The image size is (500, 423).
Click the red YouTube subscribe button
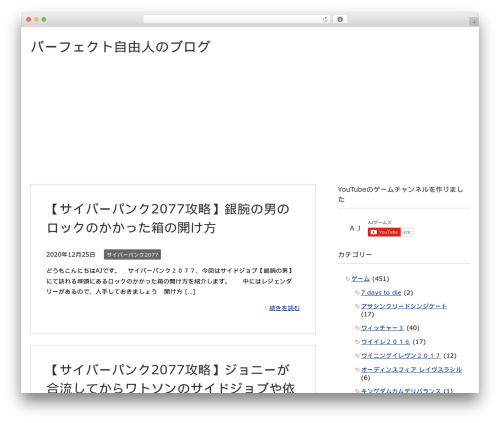pyautogui.click(x=384, y=232)
